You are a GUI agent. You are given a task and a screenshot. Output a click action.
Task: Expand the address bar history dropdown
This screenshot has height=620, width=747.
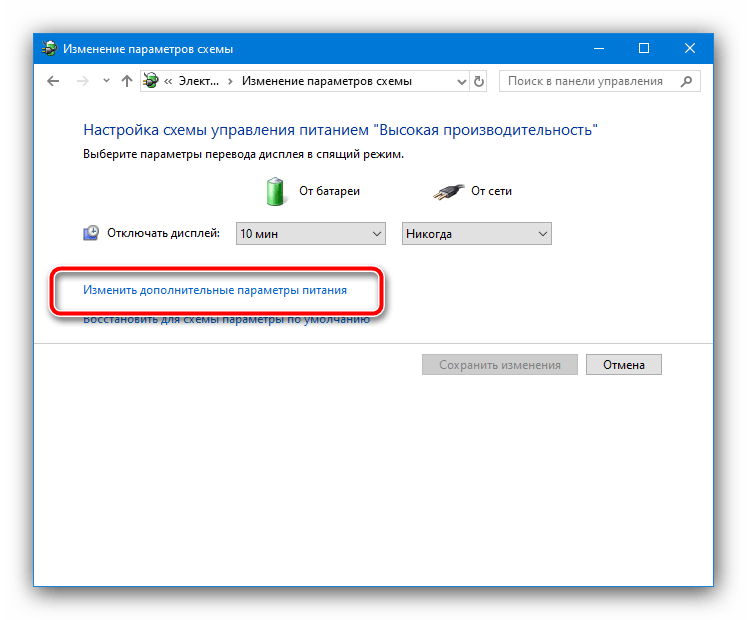pyautogui.click(x=462, y=81)
